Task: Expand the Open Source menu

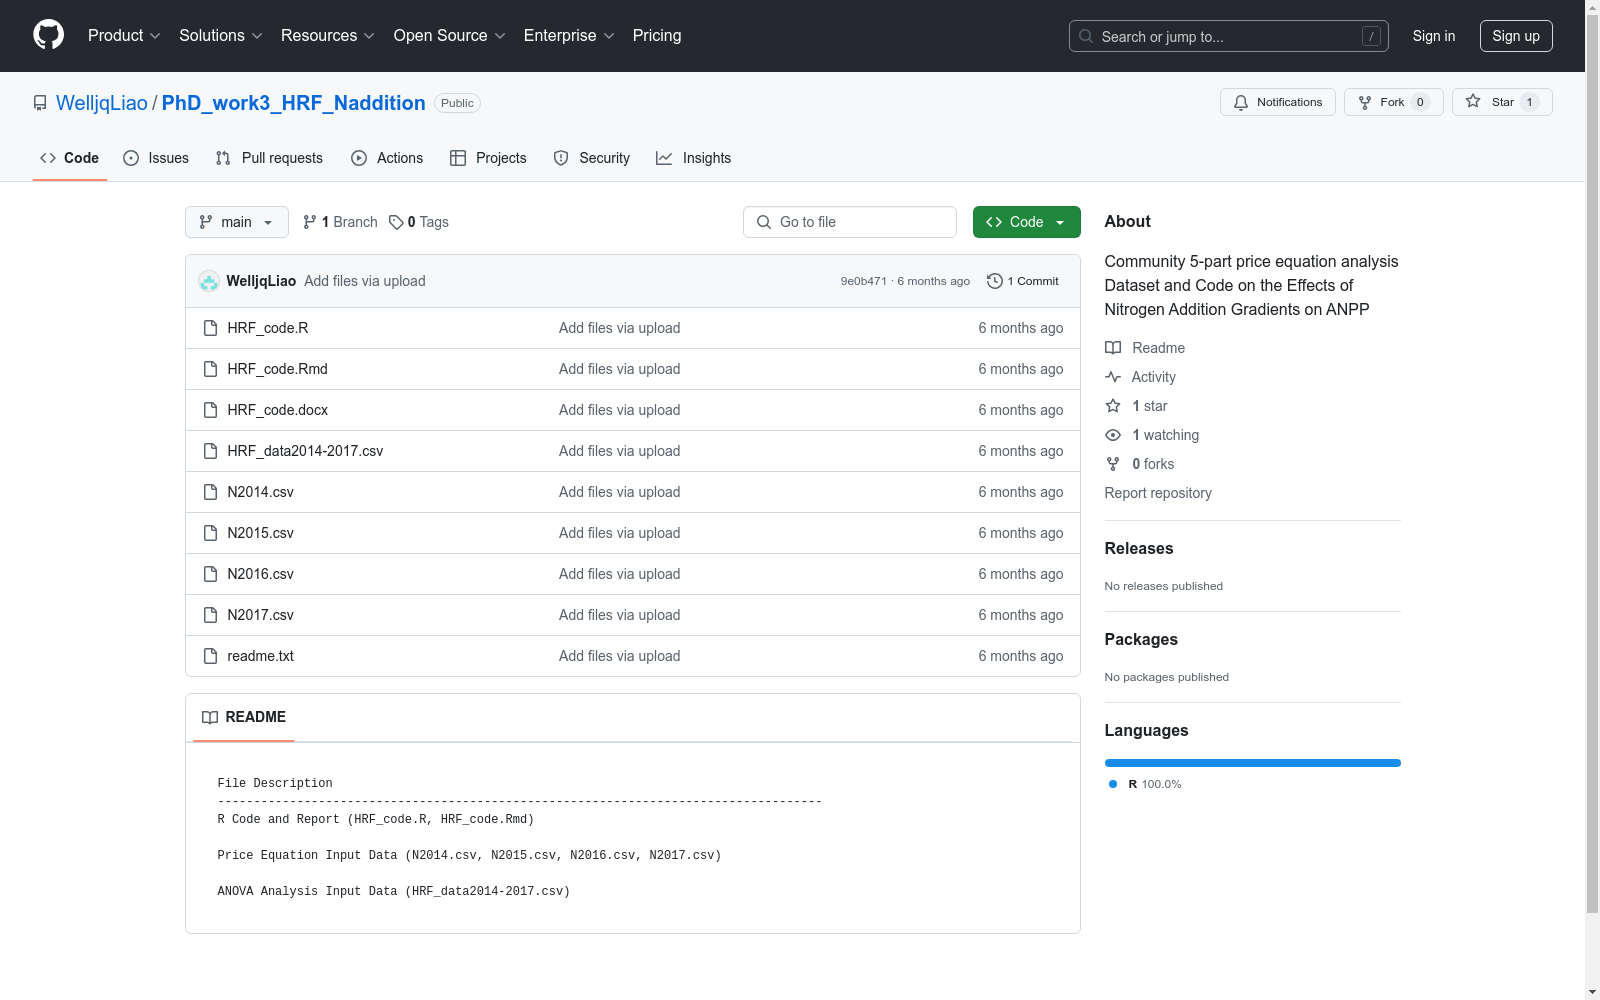Action: 450,36
